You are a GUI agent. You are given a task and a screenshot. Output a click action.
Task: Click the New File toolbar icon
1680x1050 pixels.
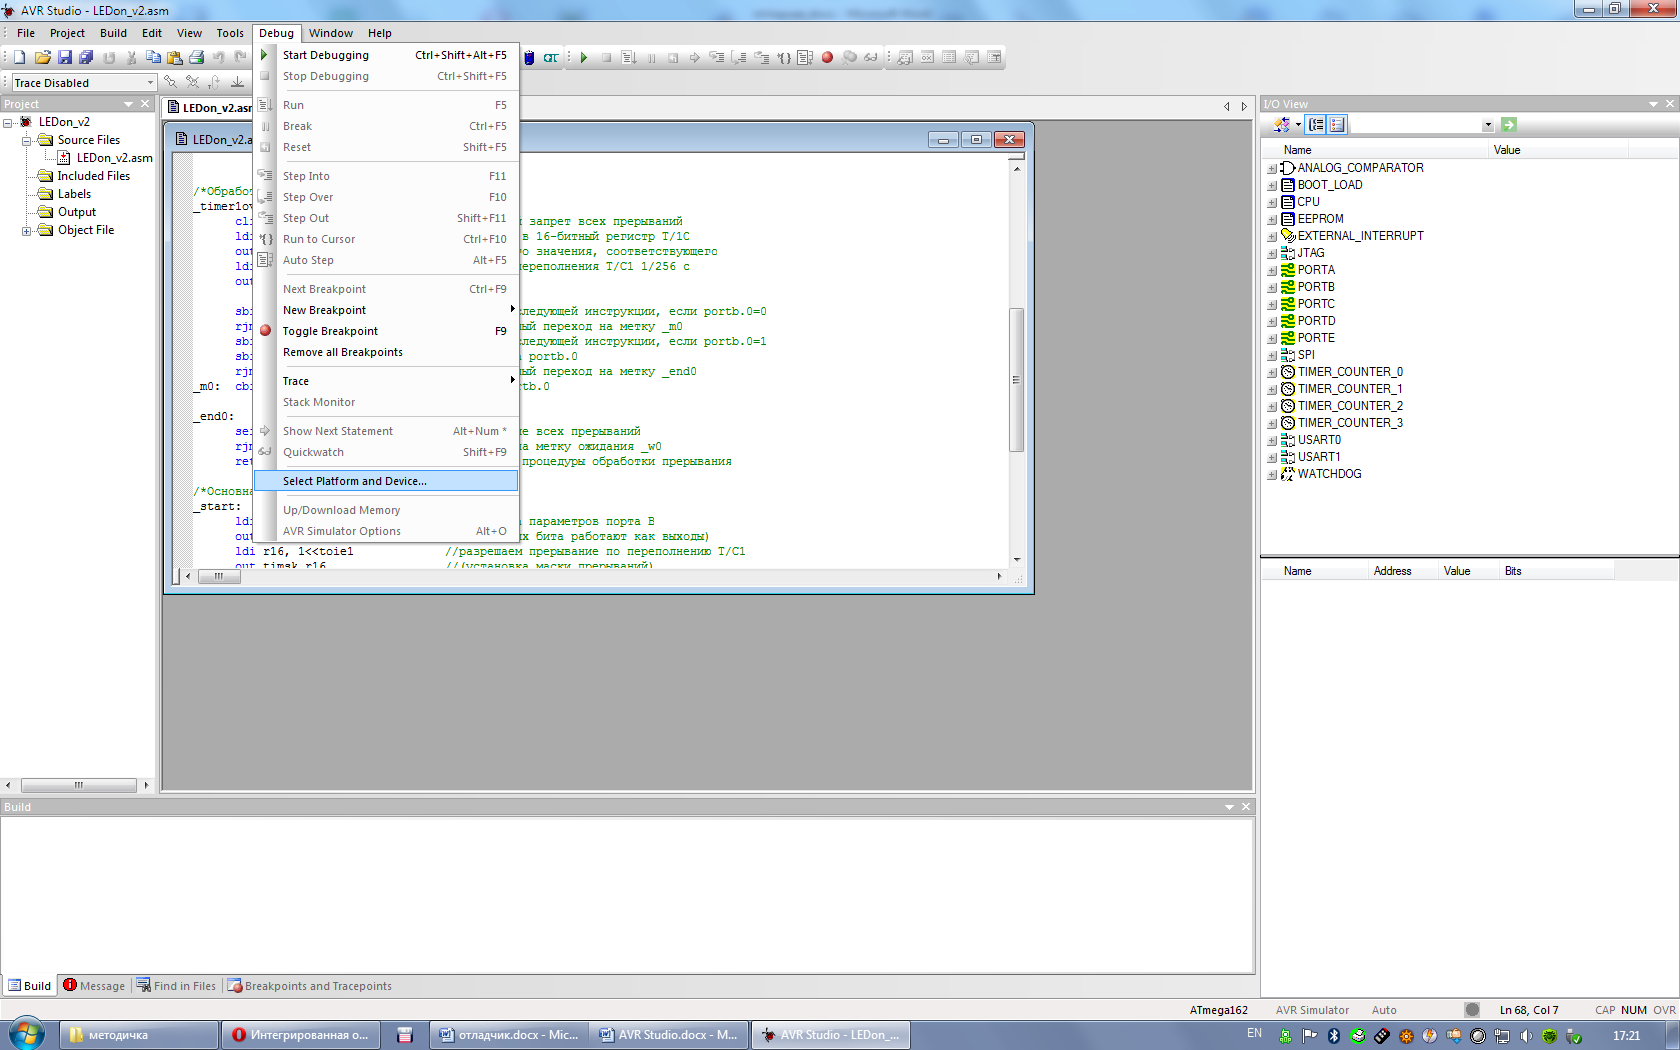pyautogui.click(x=19, y=58)
